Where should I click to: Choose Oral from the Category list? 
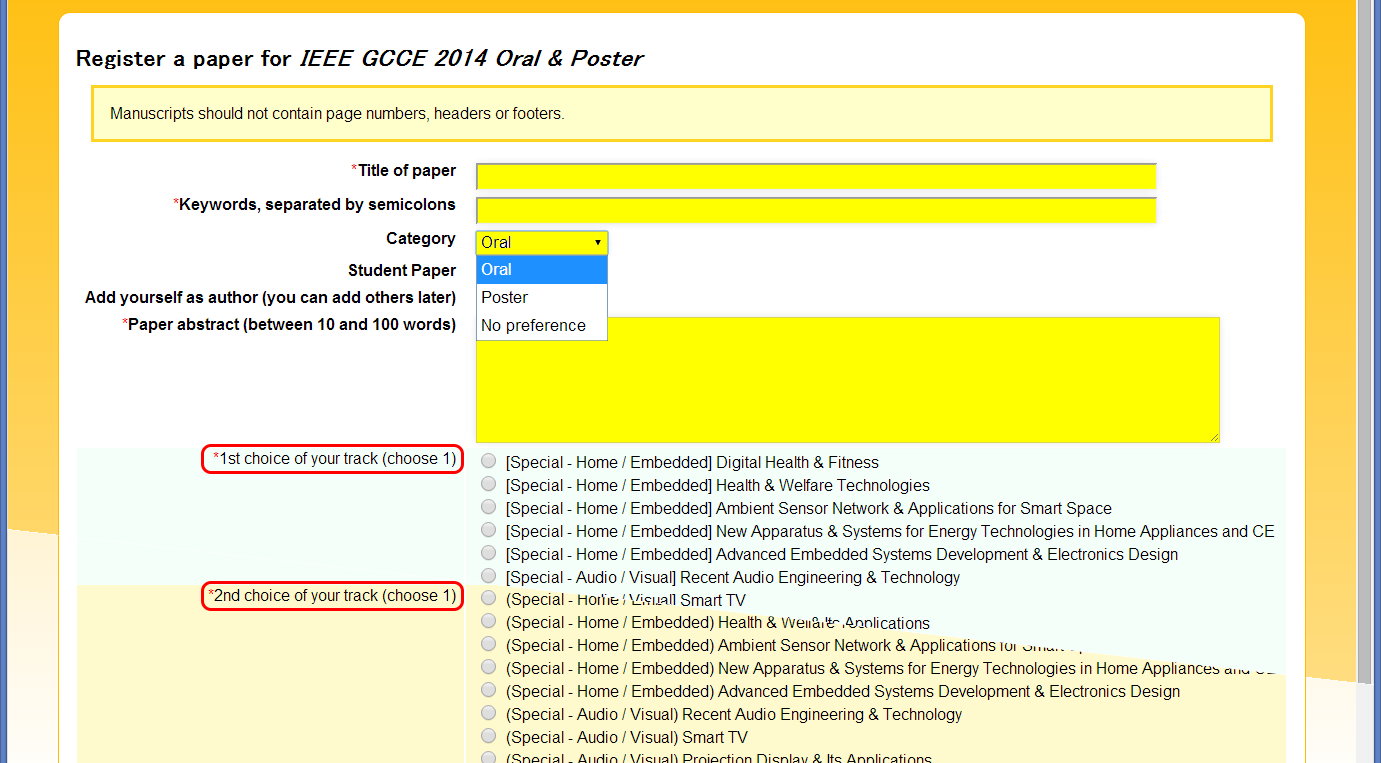coord(541,270)
